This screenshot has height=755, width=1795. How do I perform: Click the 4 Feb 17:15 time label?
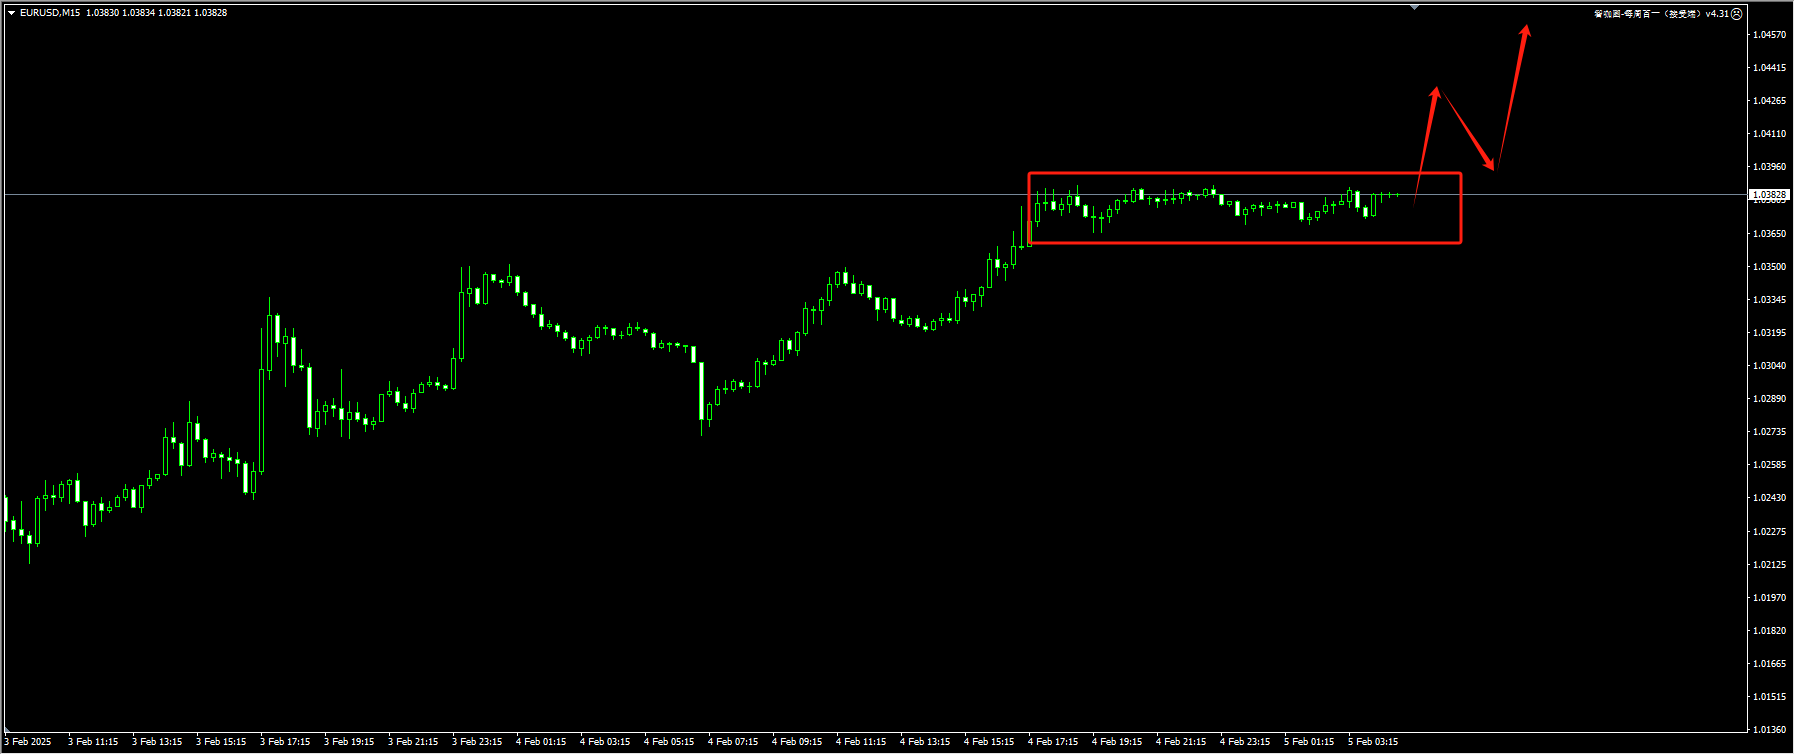1053,742
